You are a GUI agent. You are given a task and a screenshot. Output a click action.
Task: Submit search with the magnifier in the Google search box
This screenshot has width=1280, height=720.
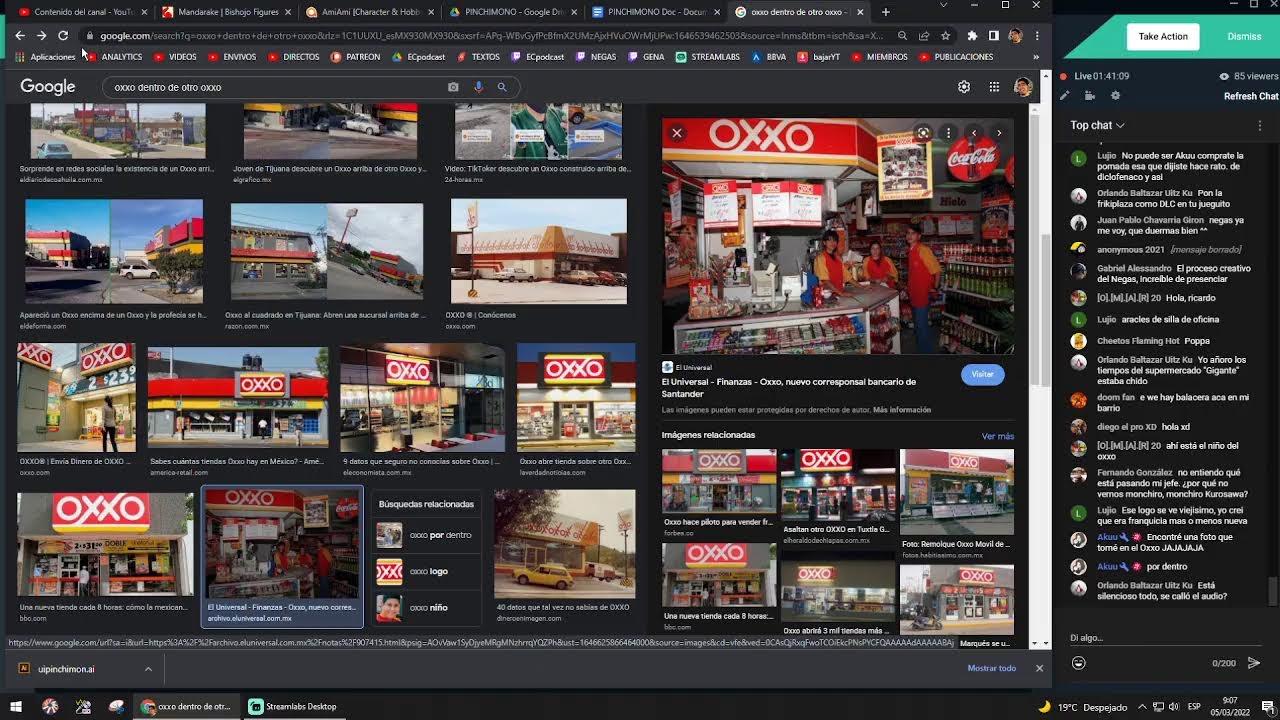click(502, 87)
